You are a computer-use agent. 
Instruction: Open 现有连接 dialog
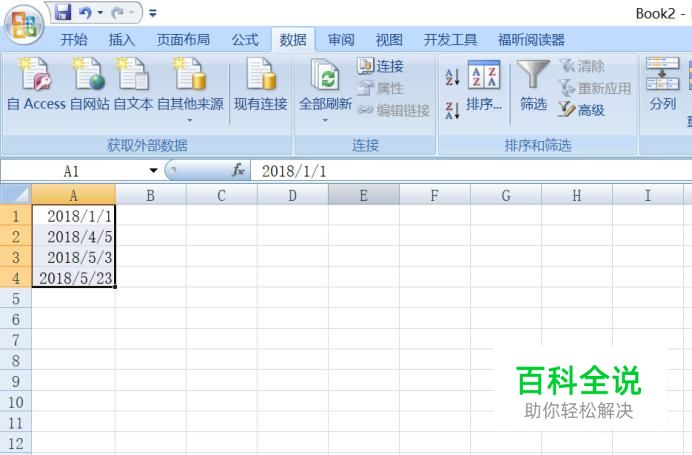click(x=261, y=85)
